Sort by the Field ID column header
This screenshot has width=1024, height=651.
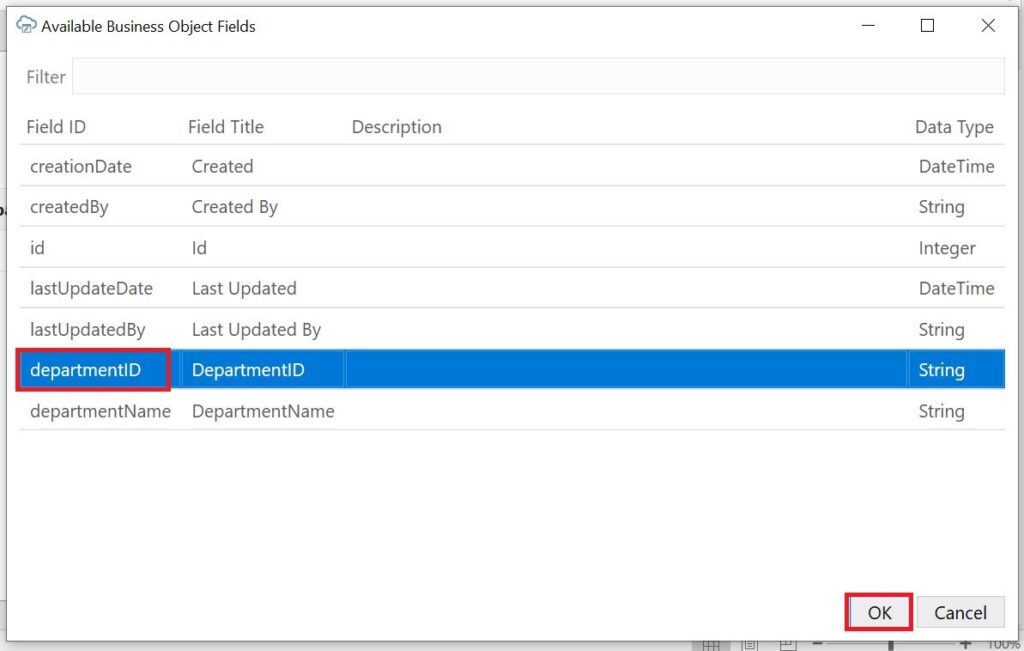coord(56,127)
